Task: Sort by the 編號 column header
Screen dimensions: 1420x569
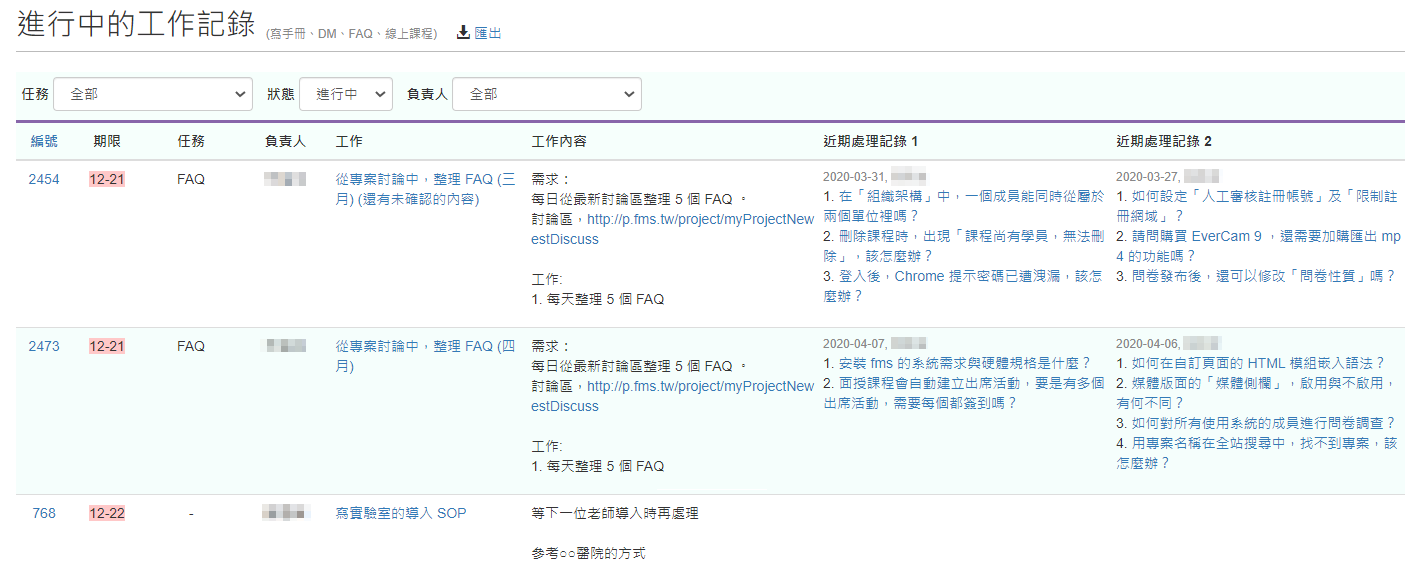Action: [44, 142]
